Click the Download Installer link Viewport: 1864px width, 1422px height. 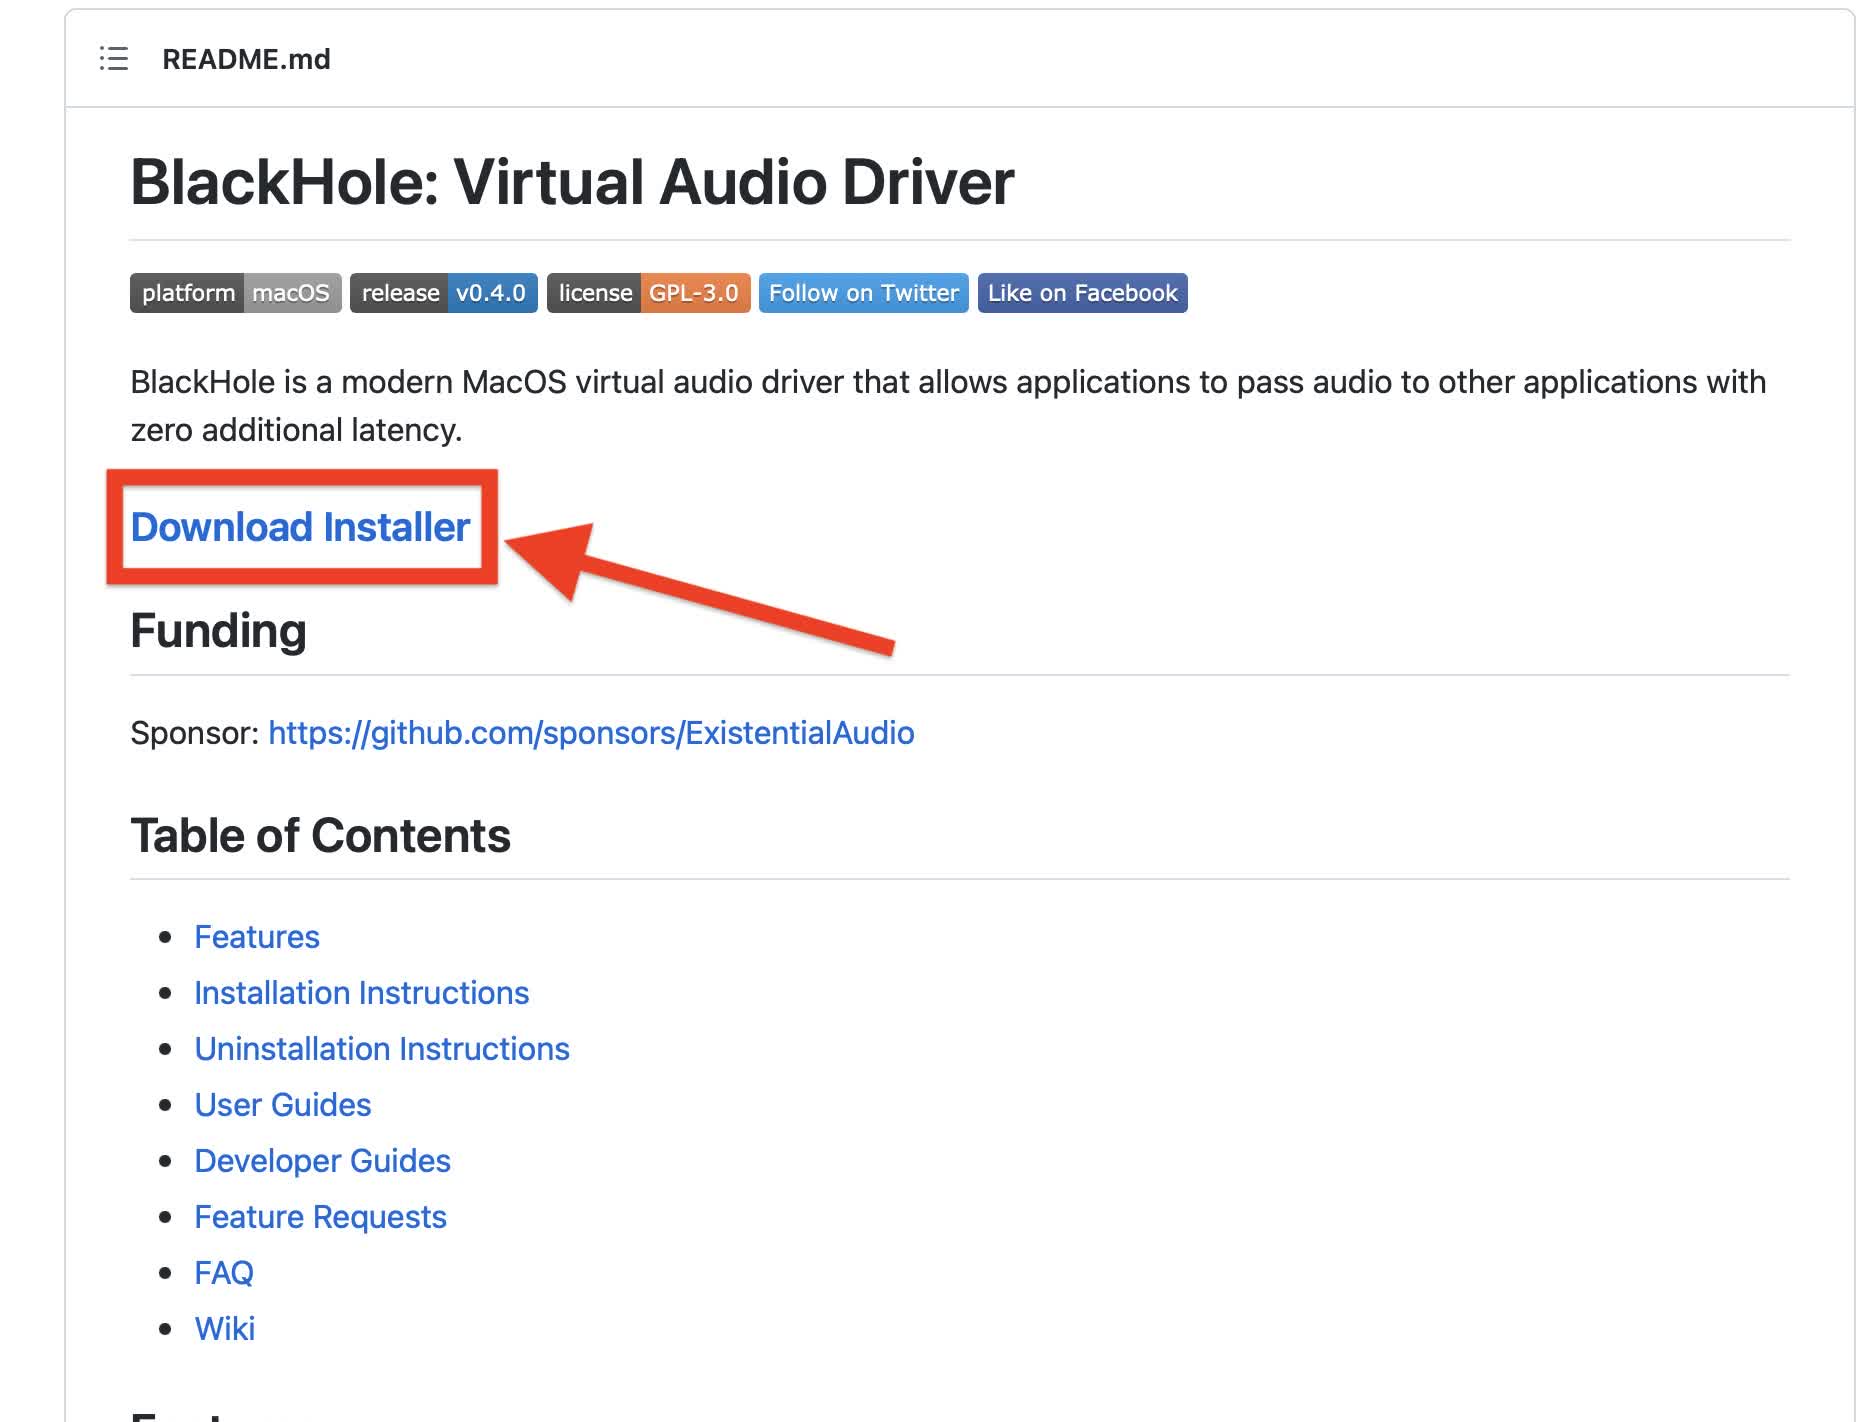pyautogui.click(x=300, y=527)
